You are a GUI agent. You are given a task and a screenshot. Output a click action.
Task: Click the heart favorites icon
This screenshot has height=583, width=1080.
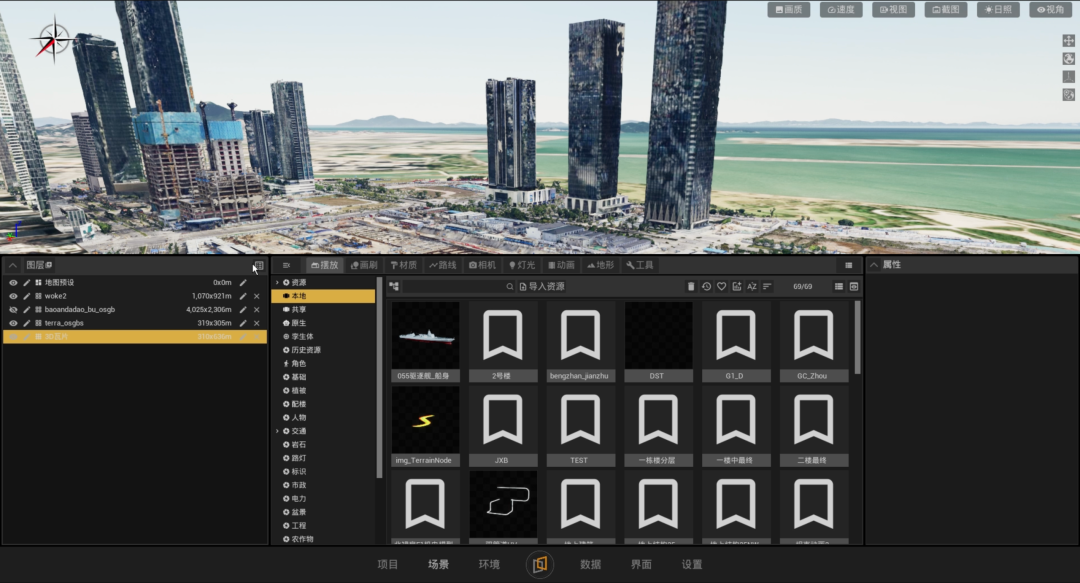click(x=721, y=287)
